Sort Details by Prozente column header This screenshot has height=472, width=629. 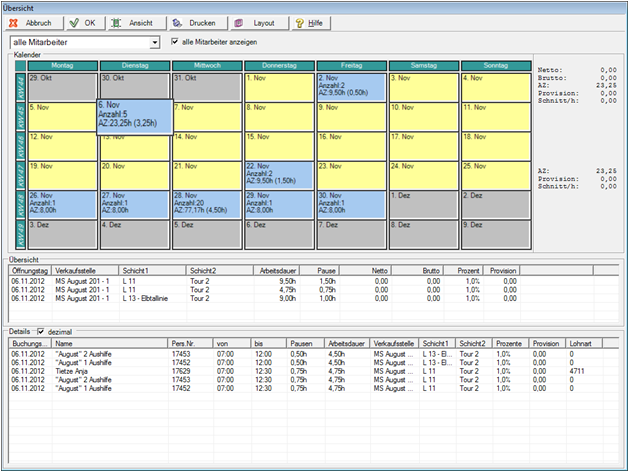point(511,343)
